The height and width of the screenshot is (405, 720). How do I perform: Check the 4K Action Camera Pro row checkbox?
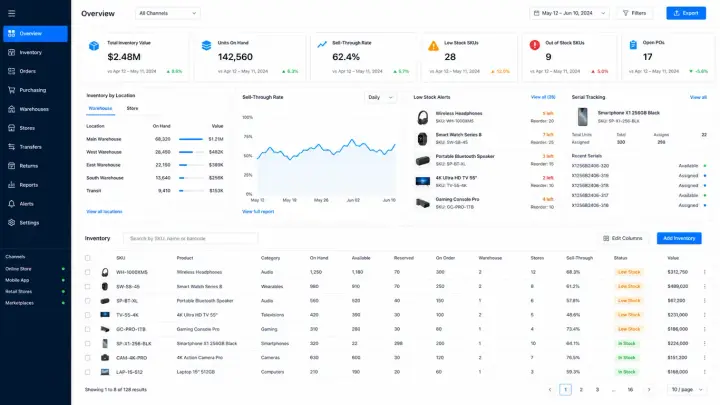pos(88,358)
